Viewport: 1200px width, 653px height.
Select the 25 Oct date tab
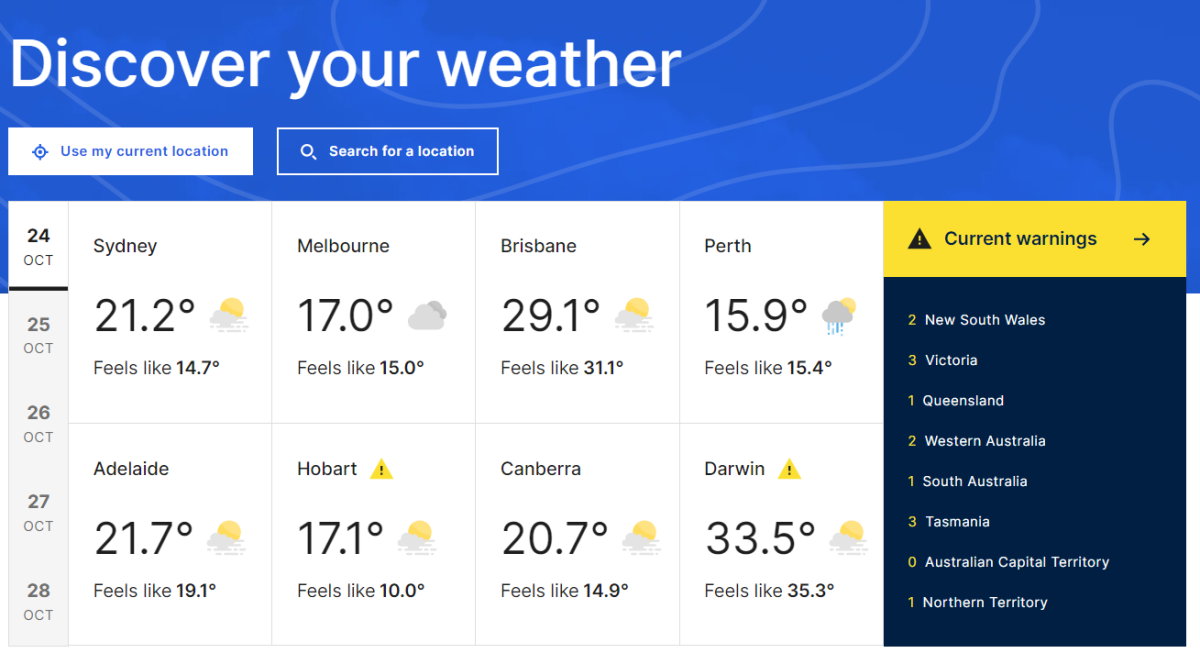tap(38, 335)
